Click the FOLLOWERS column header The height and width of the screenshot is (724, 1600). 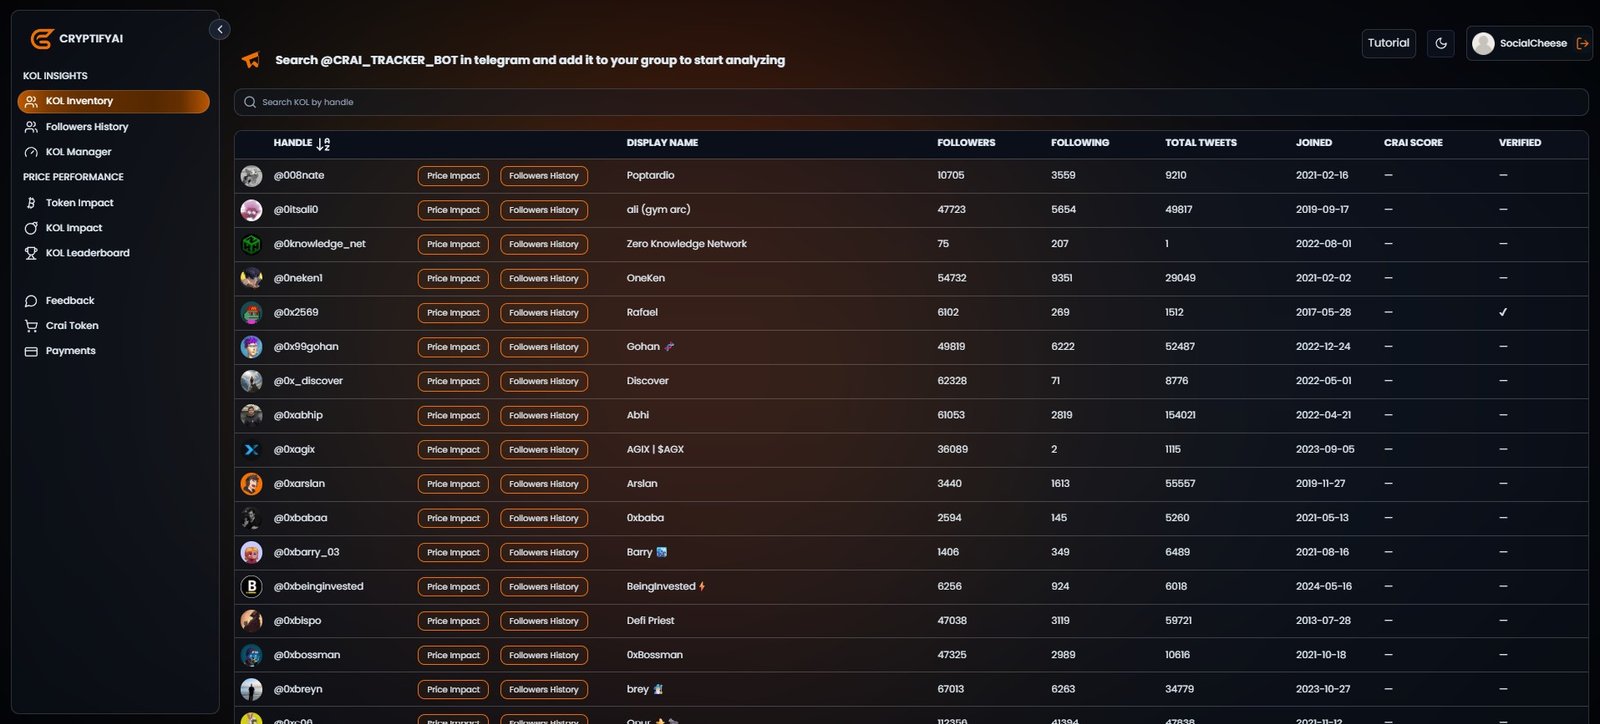coord(966,143)
